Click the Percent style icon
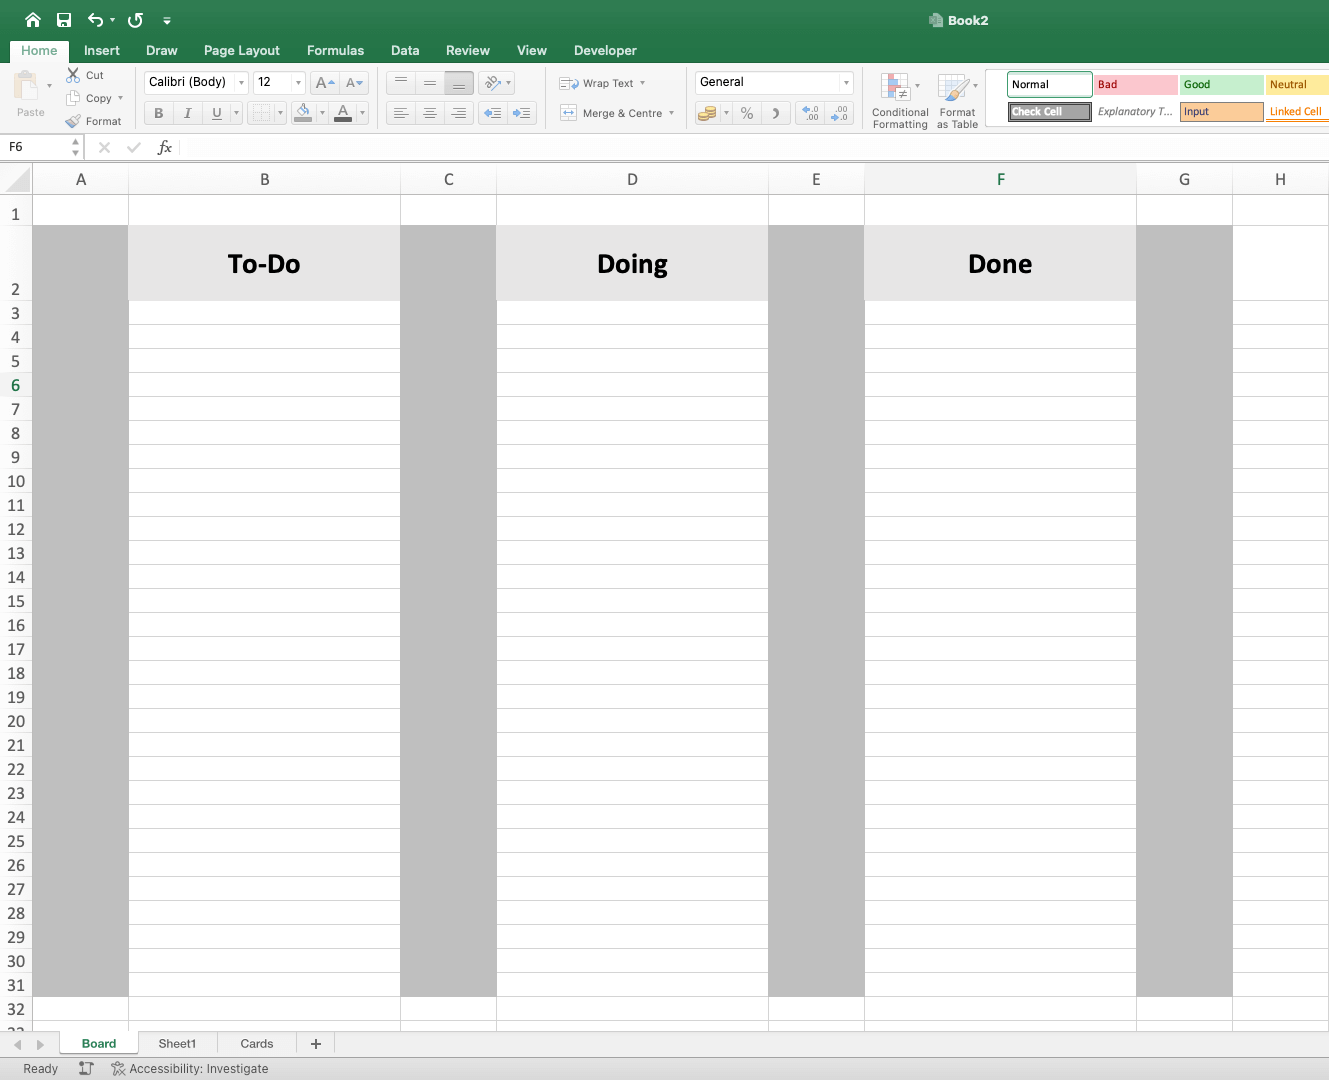The height and width of the screenshot is (1080, 1329). (x=746, y=113)
